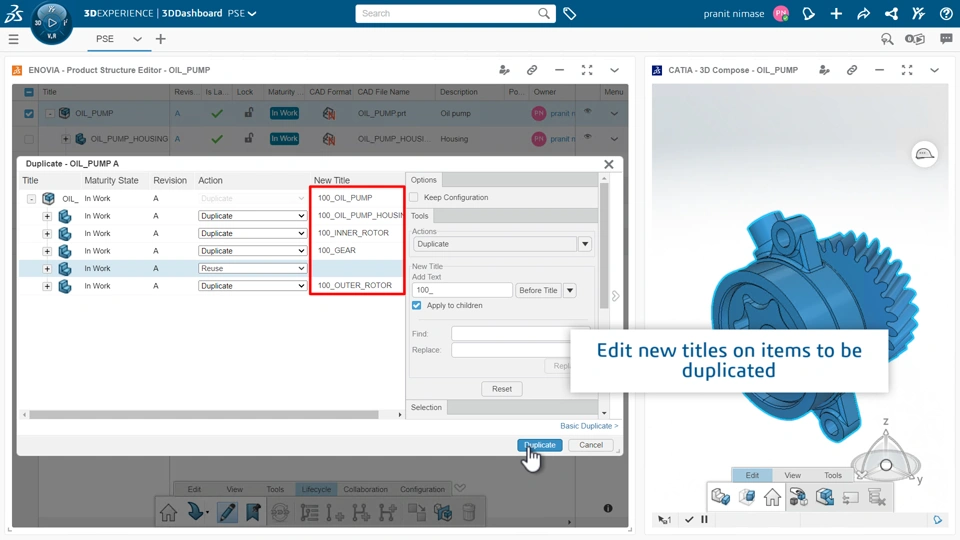
Task: Open the Basic Duplicate link
Action: (589, 426)
